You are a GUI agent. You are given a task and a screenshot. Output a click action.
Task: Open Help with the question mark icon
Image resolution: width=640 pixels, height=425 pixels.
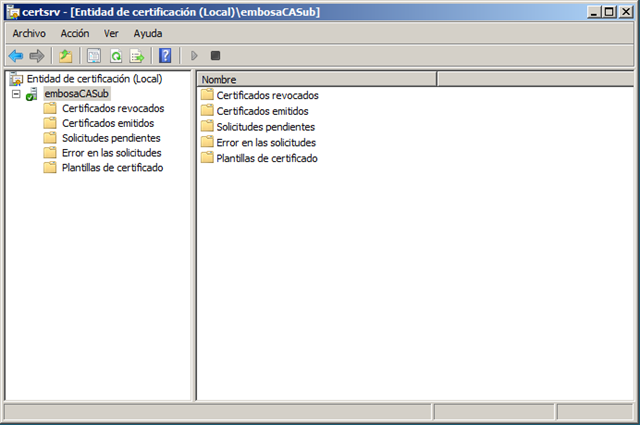[166, 56]
